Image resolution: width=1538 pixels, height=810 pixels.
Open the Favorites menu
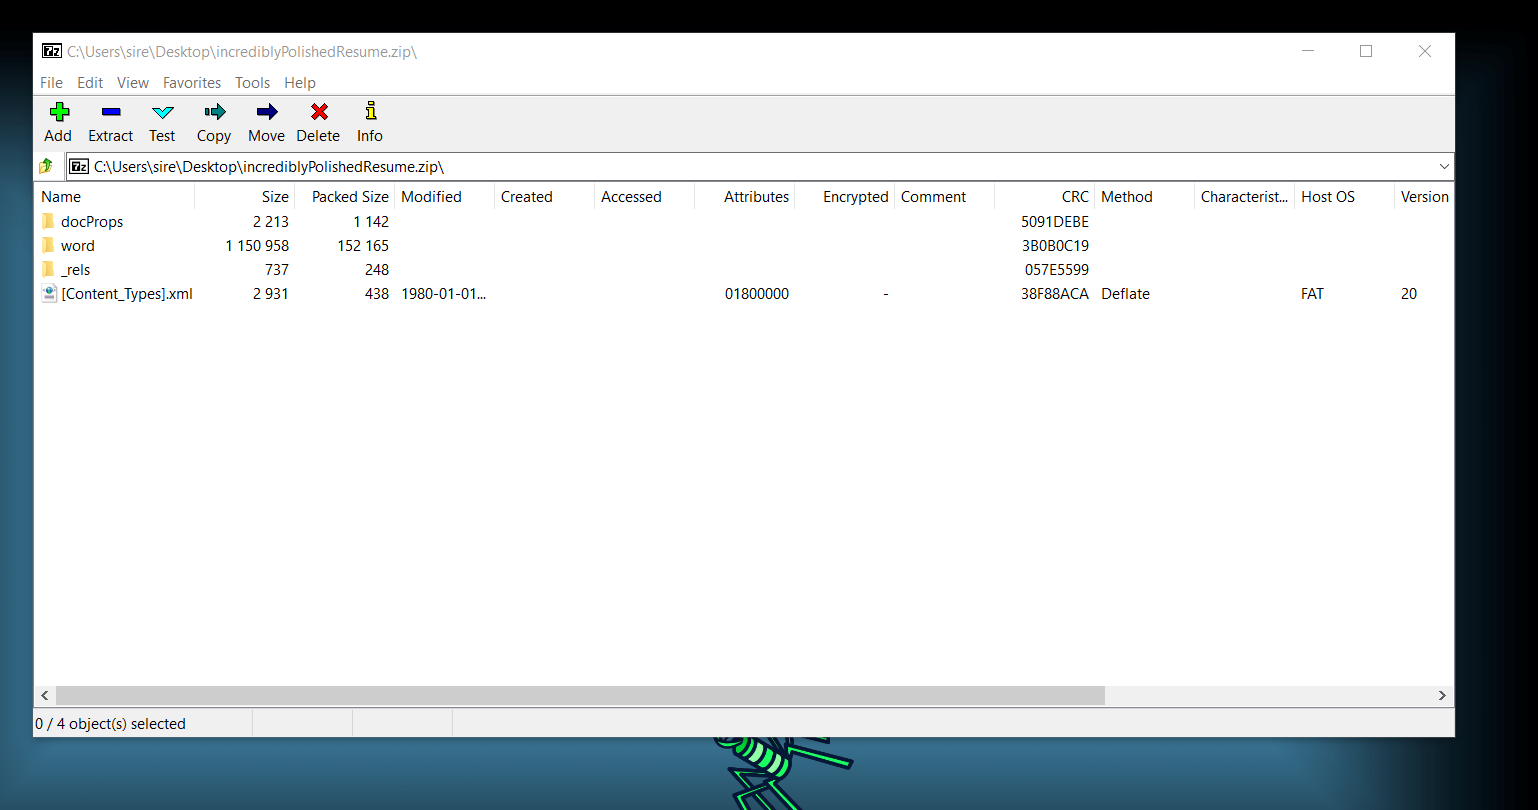192,83
